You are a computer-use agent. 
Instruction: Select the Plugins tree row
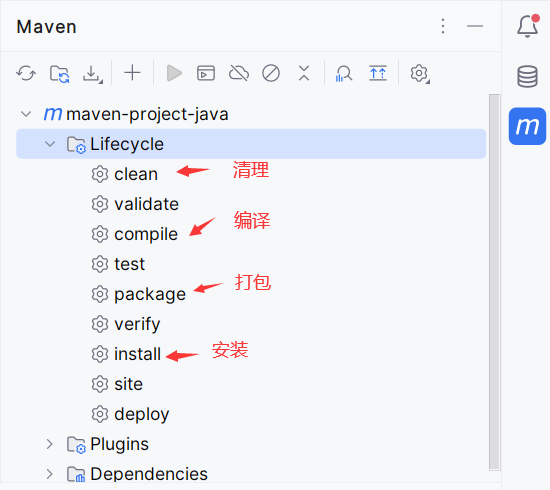tap(251, 444)
